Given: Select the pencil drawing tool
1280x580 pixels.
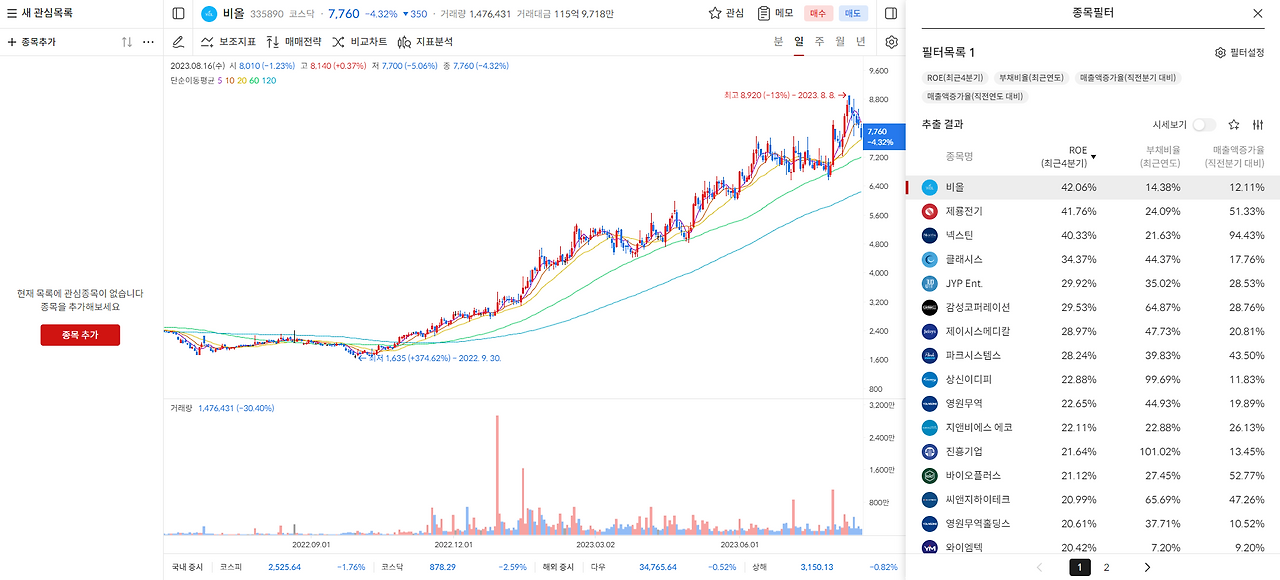Looking at the screenshot, I should (x=178, y=42).
